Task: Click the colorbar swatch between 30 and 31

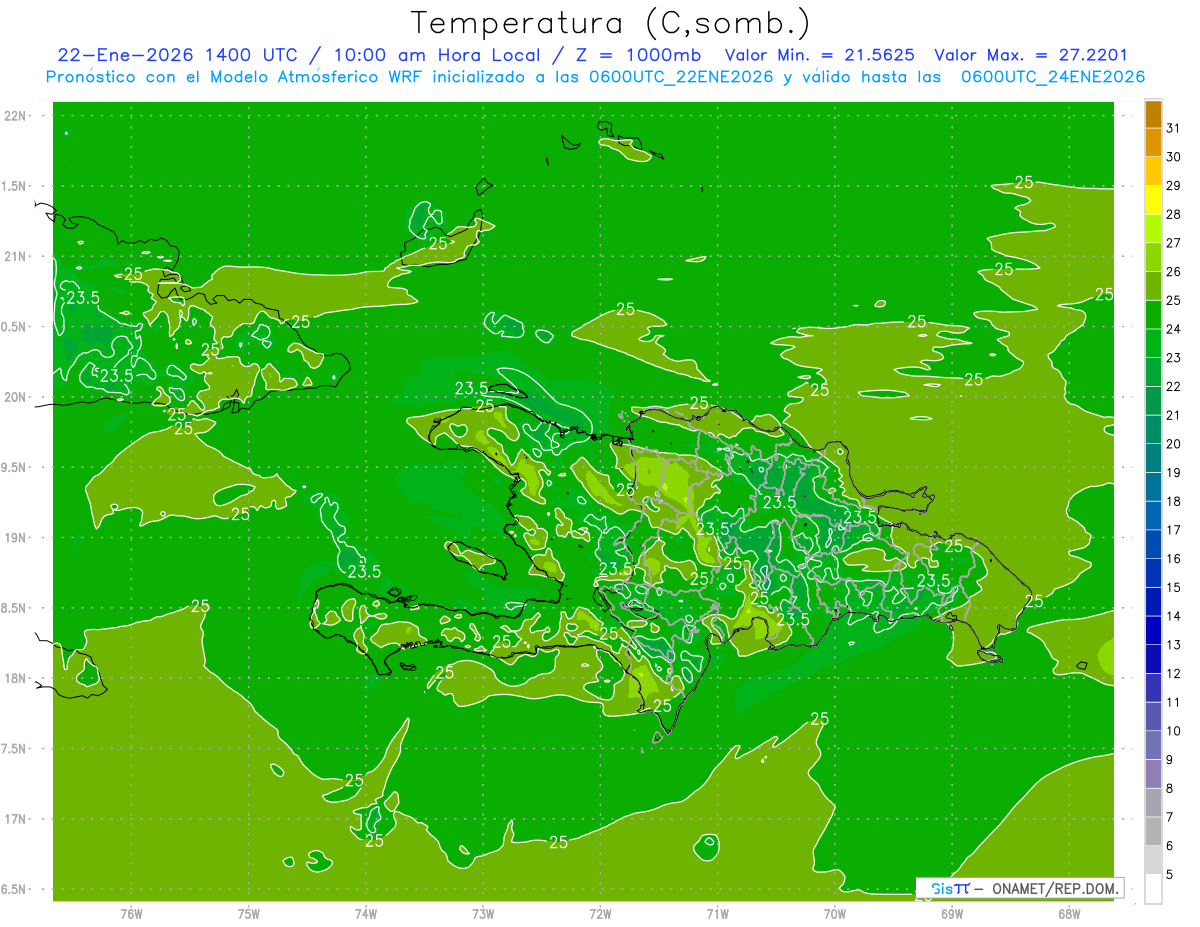Action: (x=1153, y=142)
